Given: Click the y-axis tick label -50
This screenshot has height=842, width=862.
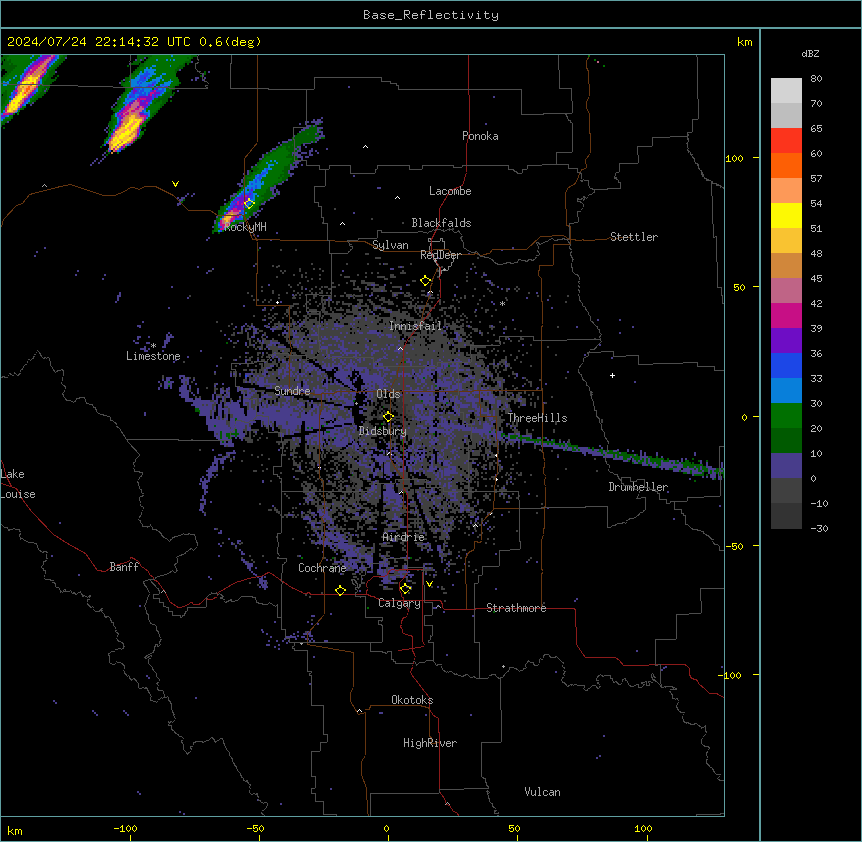Looking at the screenshot, I should (x=734, y=546).
